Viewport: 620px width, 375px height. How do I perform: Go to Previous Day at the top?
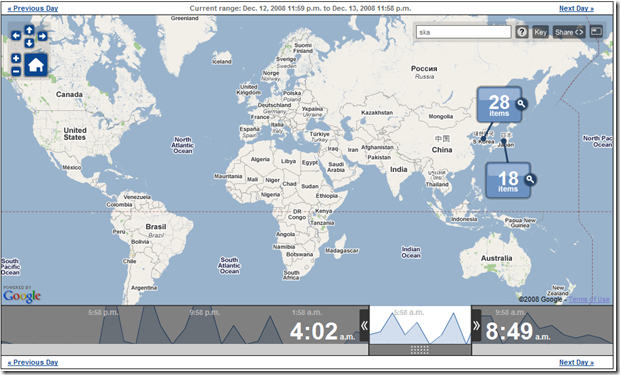33,8
